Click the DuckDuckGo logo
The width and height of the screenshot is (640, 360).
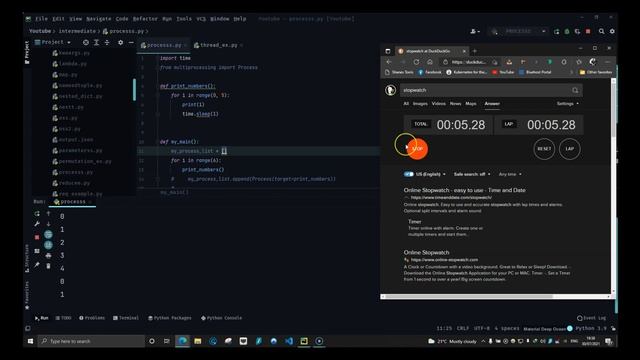(x=391, y=90)
